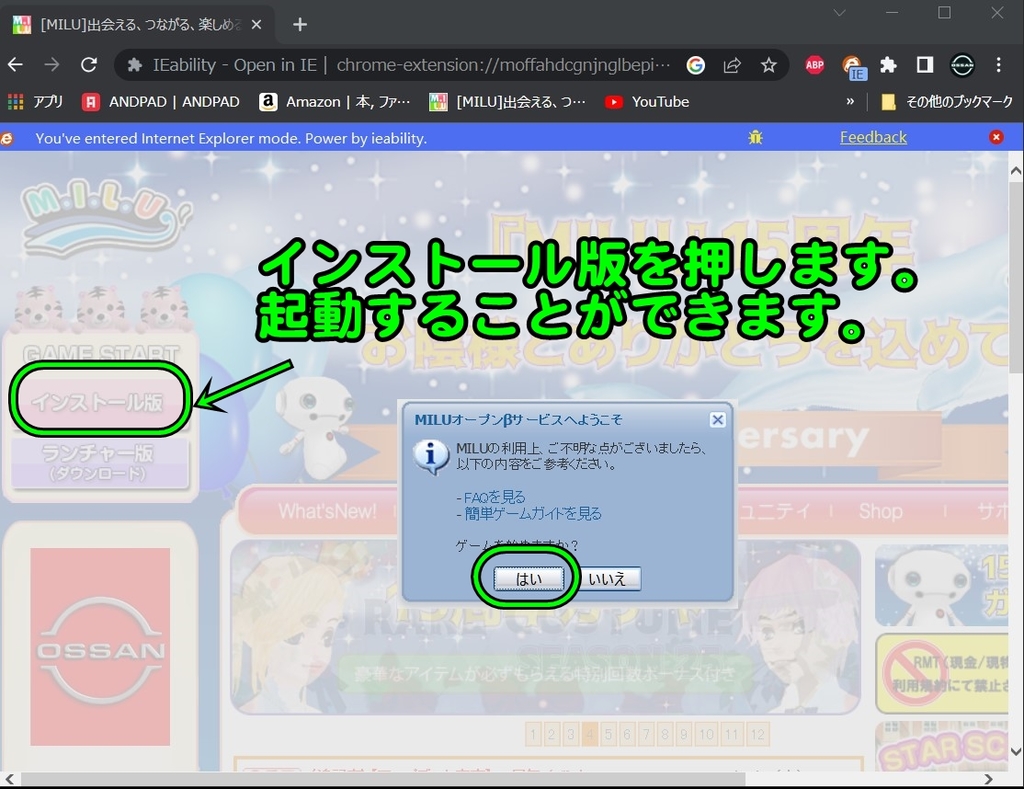Image resolution: width=1024 pixels, height=789 pixels.
Task: Open the Amazon bookmark
Action: [335, 102]
